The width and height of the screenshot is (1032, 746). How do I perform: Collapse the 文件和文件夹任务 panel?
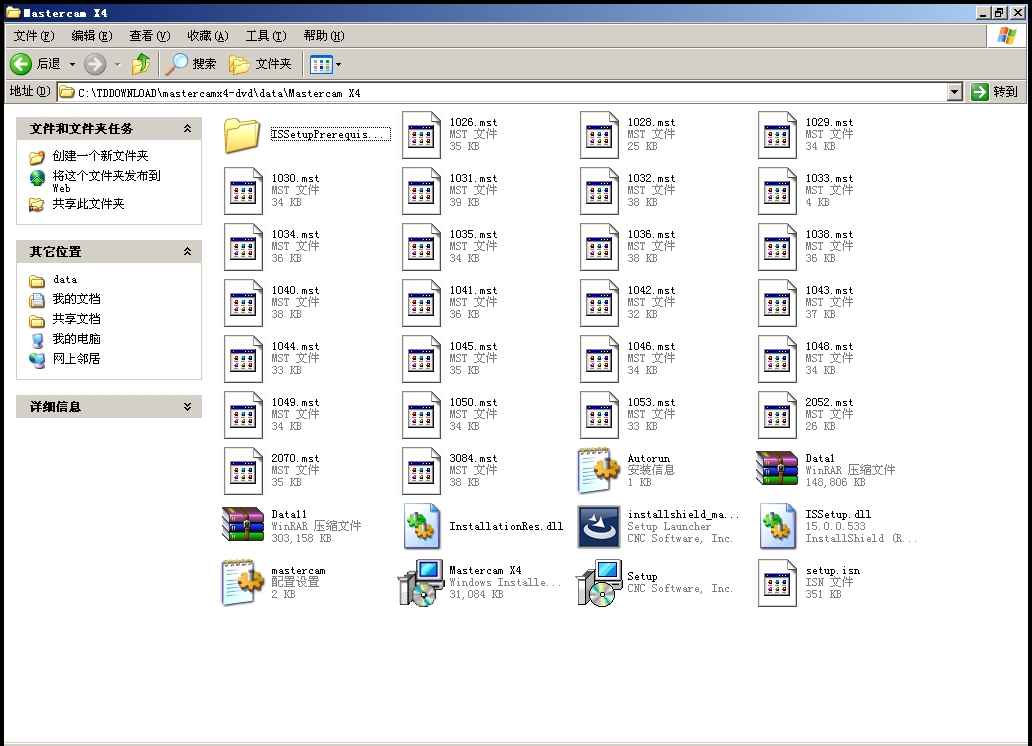pyautogui.click(x=188, y=128)
